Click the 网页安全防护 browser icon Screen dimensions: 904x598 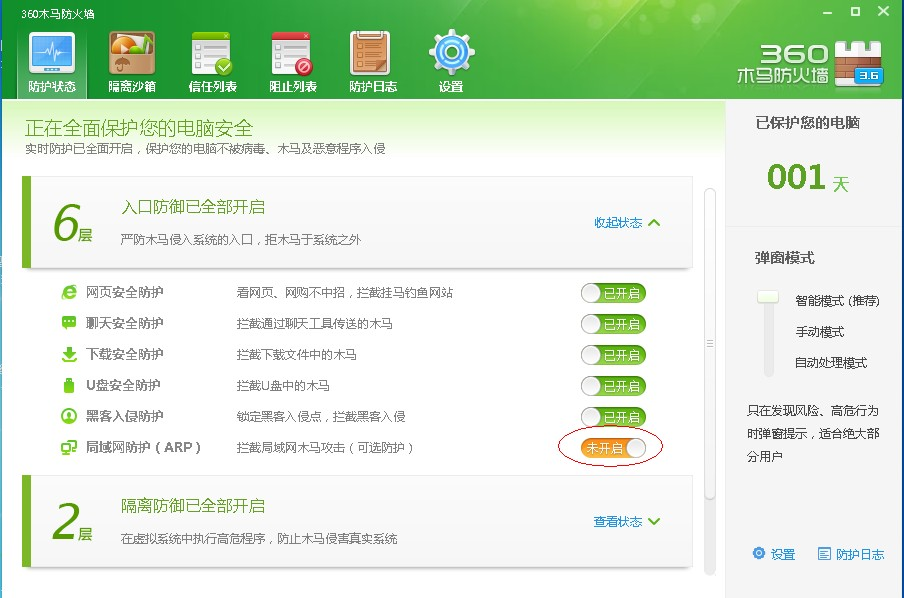69,292
